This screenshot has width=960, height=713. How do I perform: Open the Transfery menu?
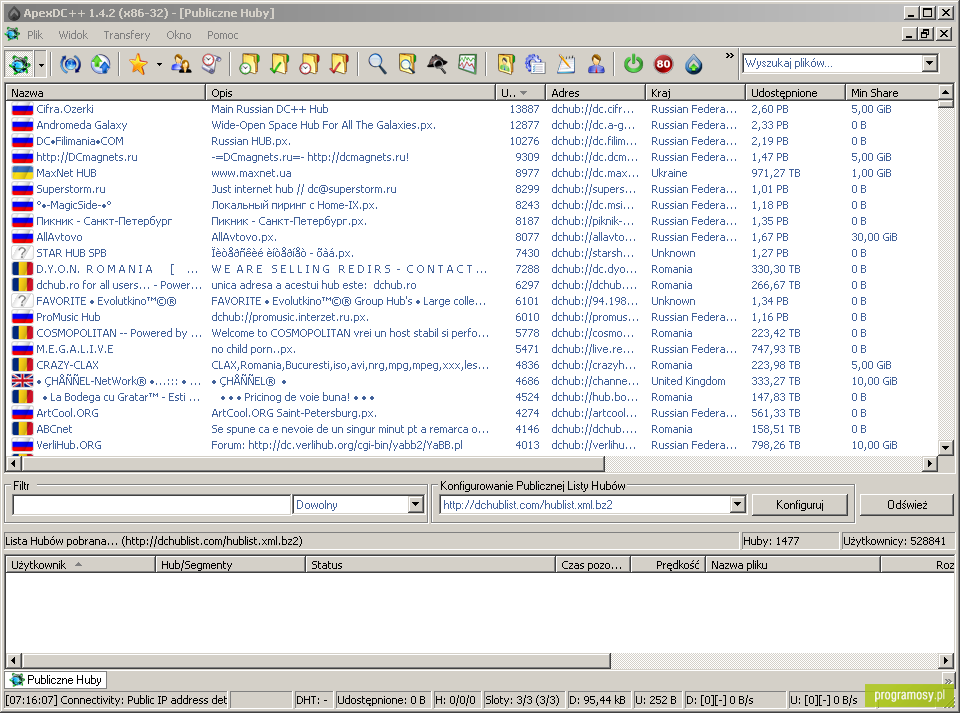[x=127, y=35]
